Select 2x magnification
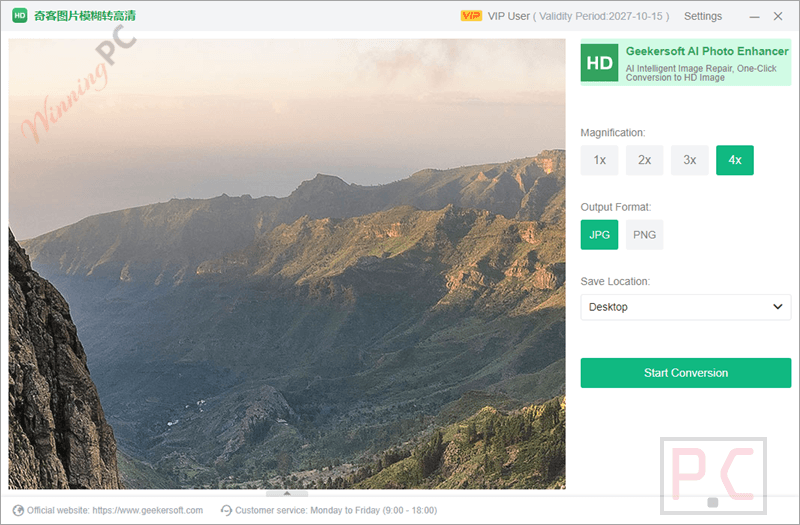The image size is (800, 525). click(644, 160)
